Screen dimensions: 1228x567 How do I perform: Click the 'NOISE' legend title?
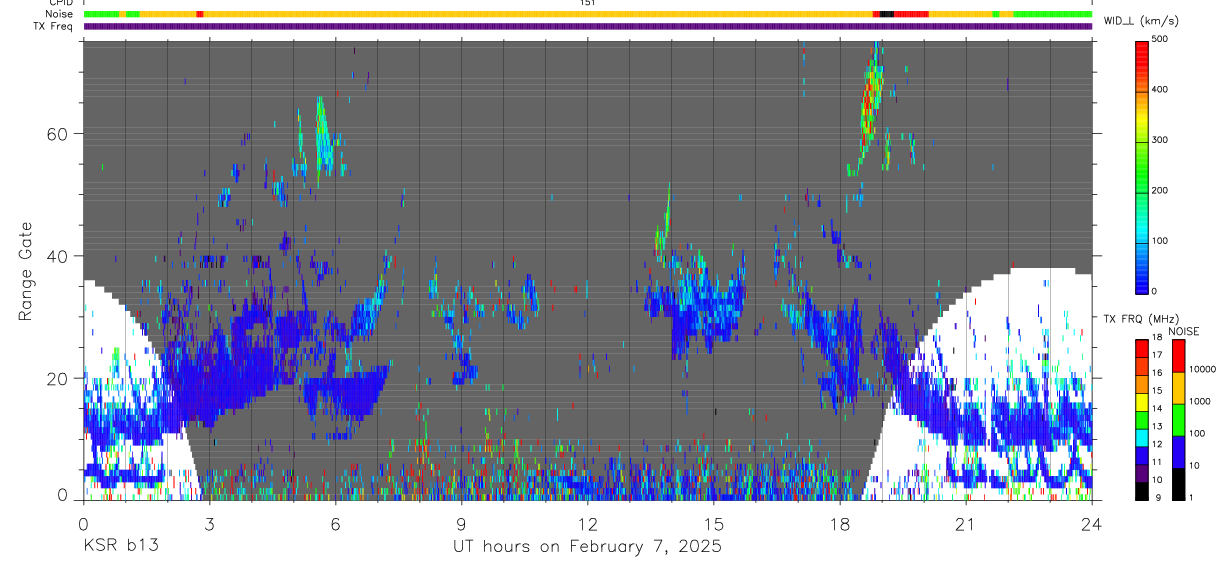coord(1183,331)
